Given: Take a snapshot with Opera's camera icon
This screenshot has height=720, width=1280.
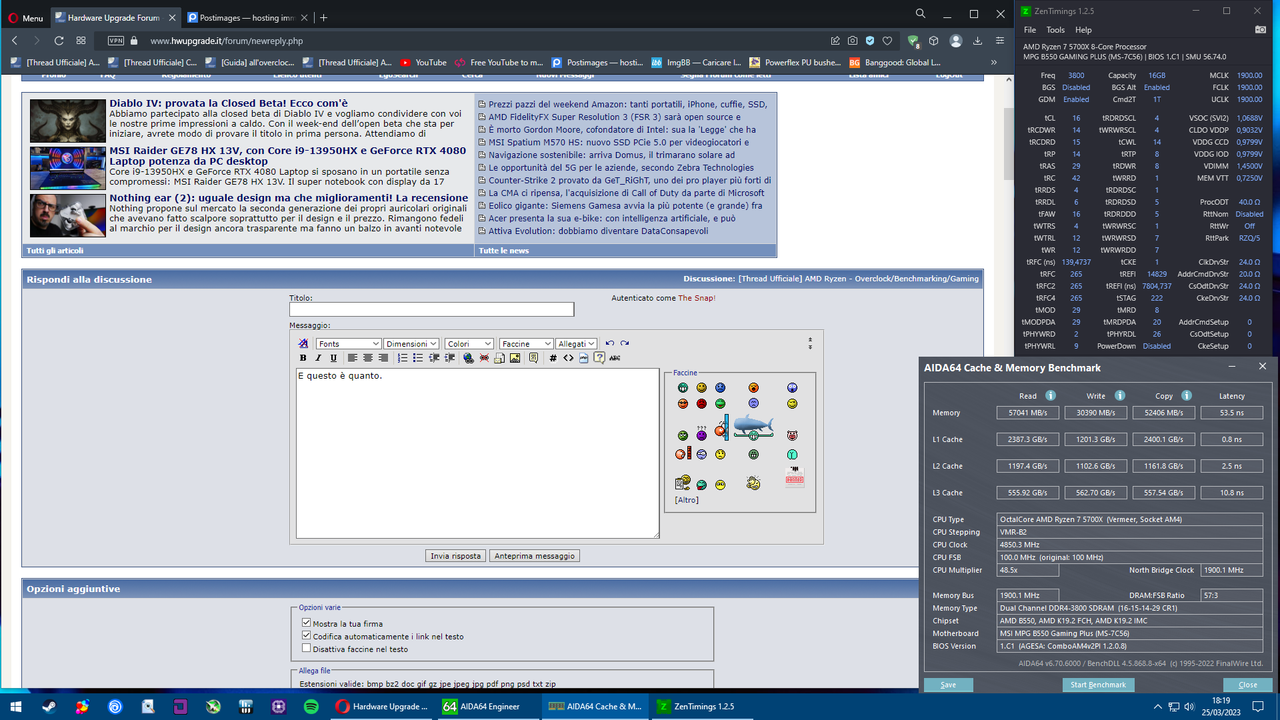Looking at the screenshot, I should (x=853, y=41).
